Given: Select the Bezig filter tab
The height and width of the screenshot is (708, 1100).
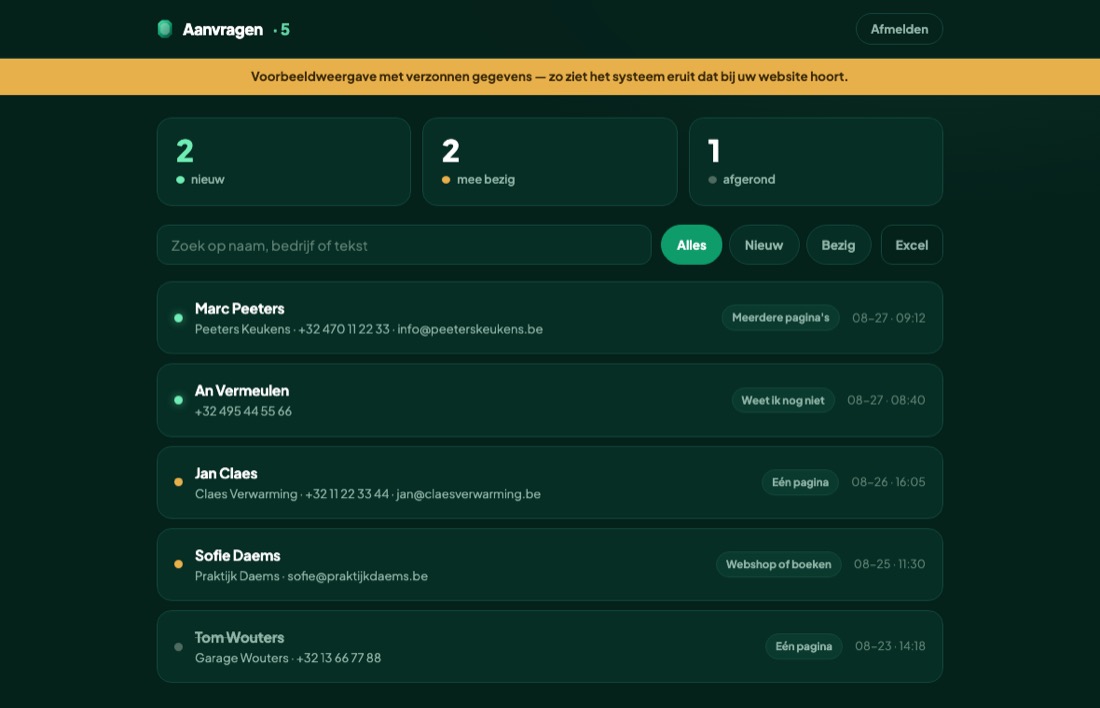Looking at the screenshot, I should pyautogui.click(x=838, y=245).
